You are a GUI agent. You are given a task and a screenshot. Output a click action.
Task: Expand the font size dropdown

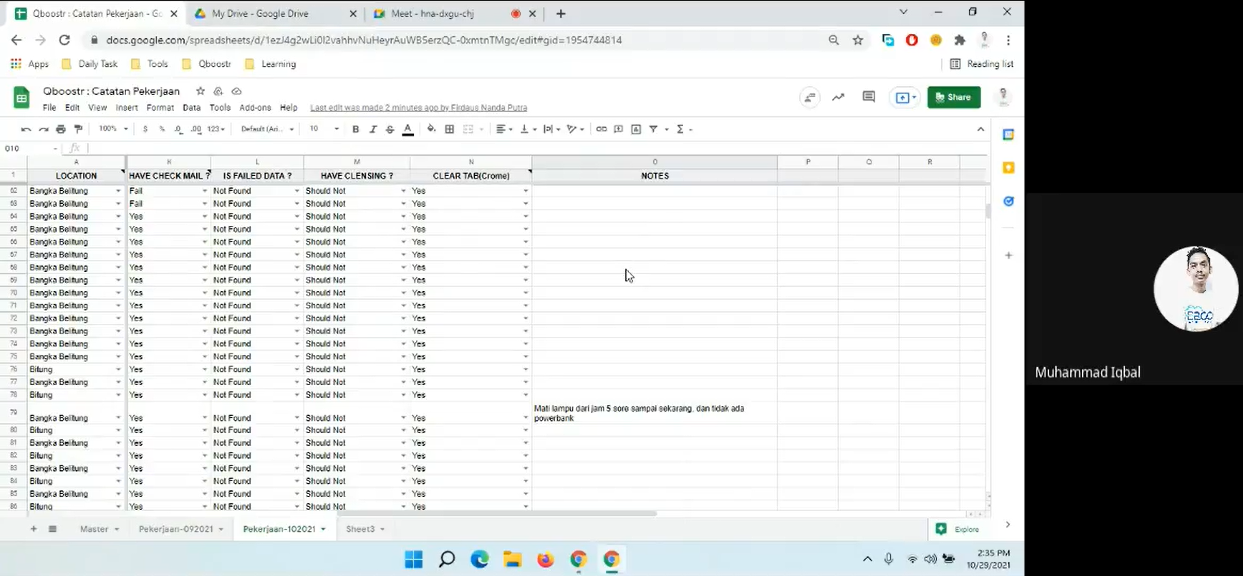click(323, 129)
